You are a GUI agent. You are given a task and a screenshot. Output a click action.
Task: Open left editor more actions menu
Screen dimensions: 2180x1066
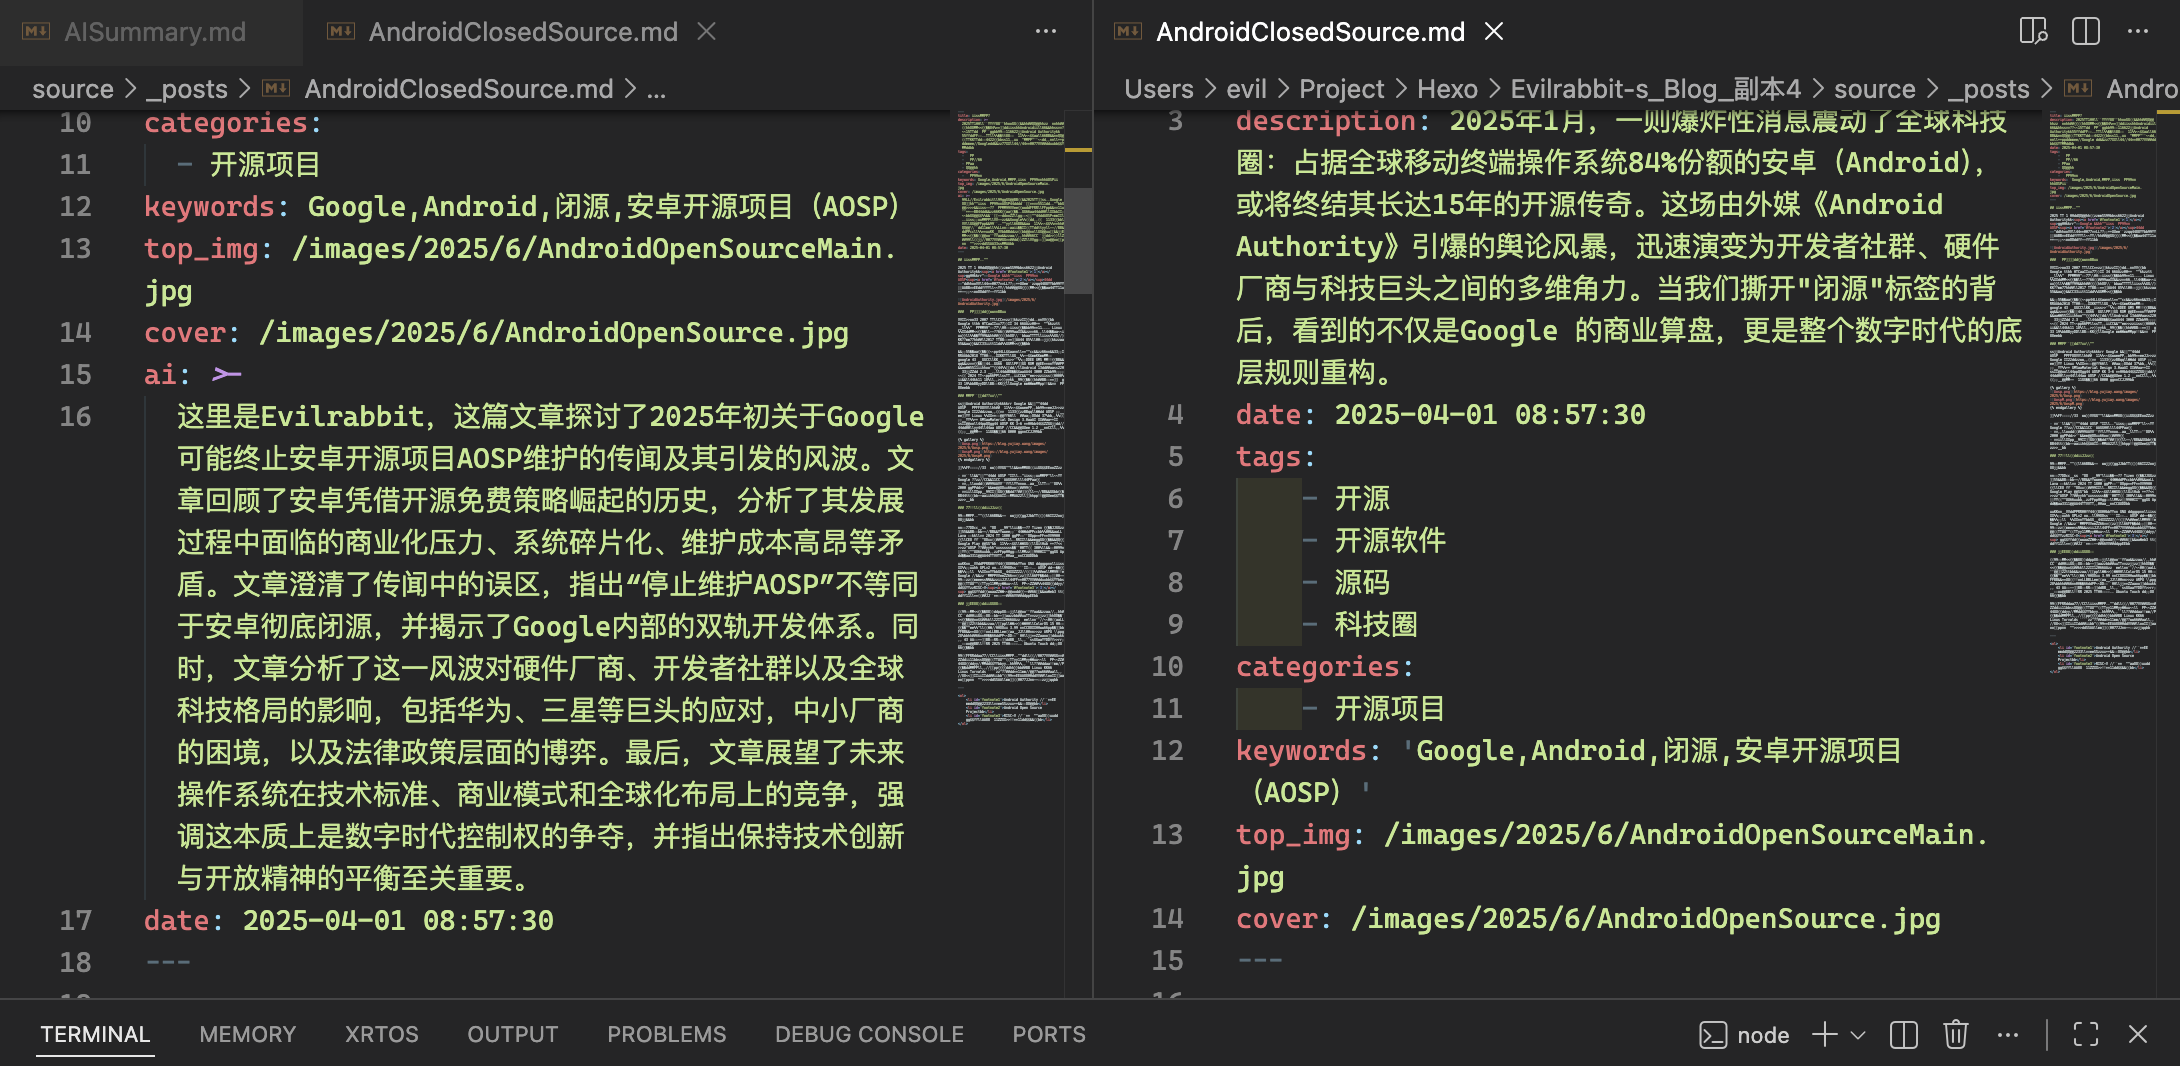point(1046,32)
